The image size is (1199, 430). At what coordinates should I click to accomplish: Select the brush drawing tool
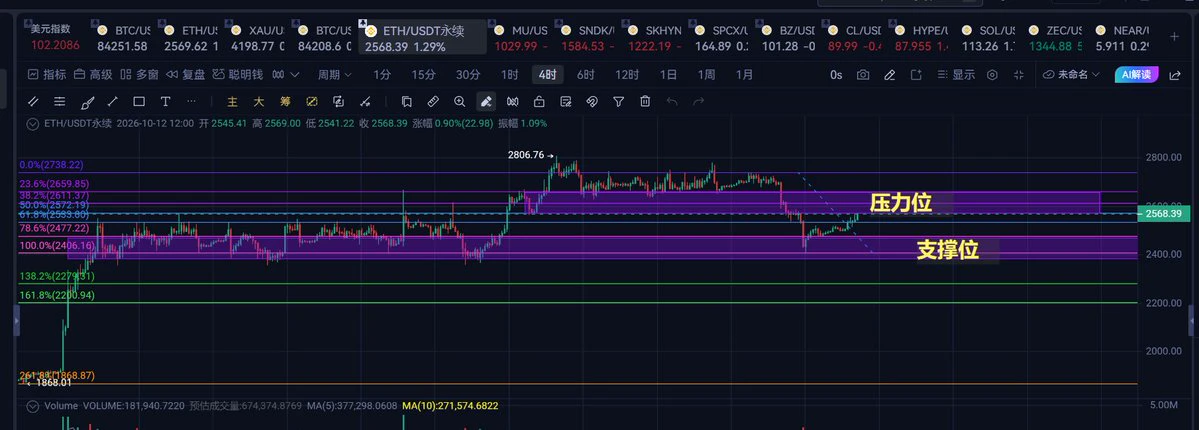coord(86,101)
